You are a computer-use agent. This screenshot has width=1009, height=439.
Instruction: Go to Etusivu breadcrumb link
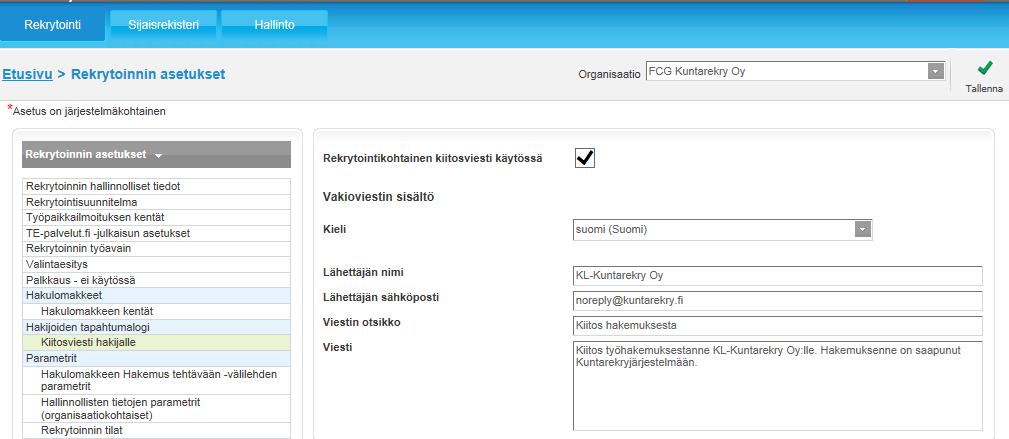[27, 74]
